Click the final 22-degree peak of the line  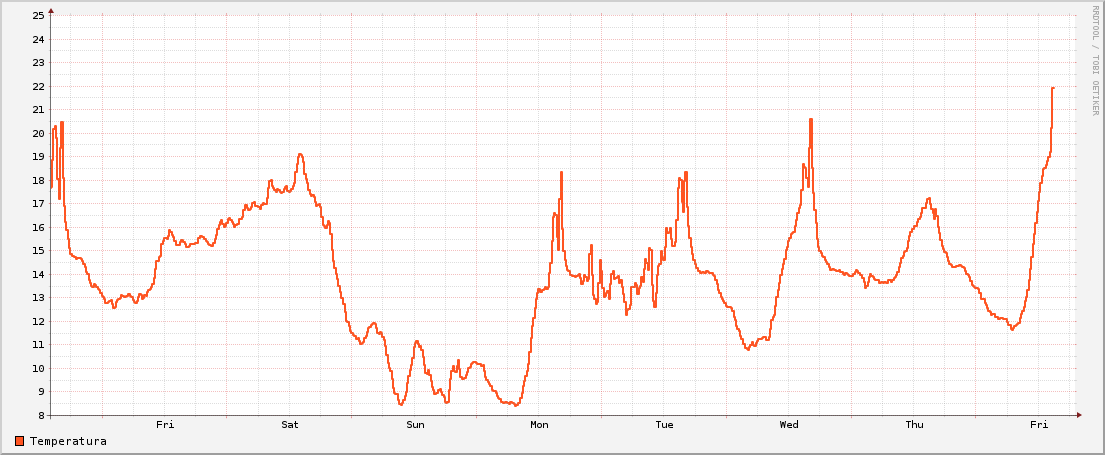tap(1052, 88)
